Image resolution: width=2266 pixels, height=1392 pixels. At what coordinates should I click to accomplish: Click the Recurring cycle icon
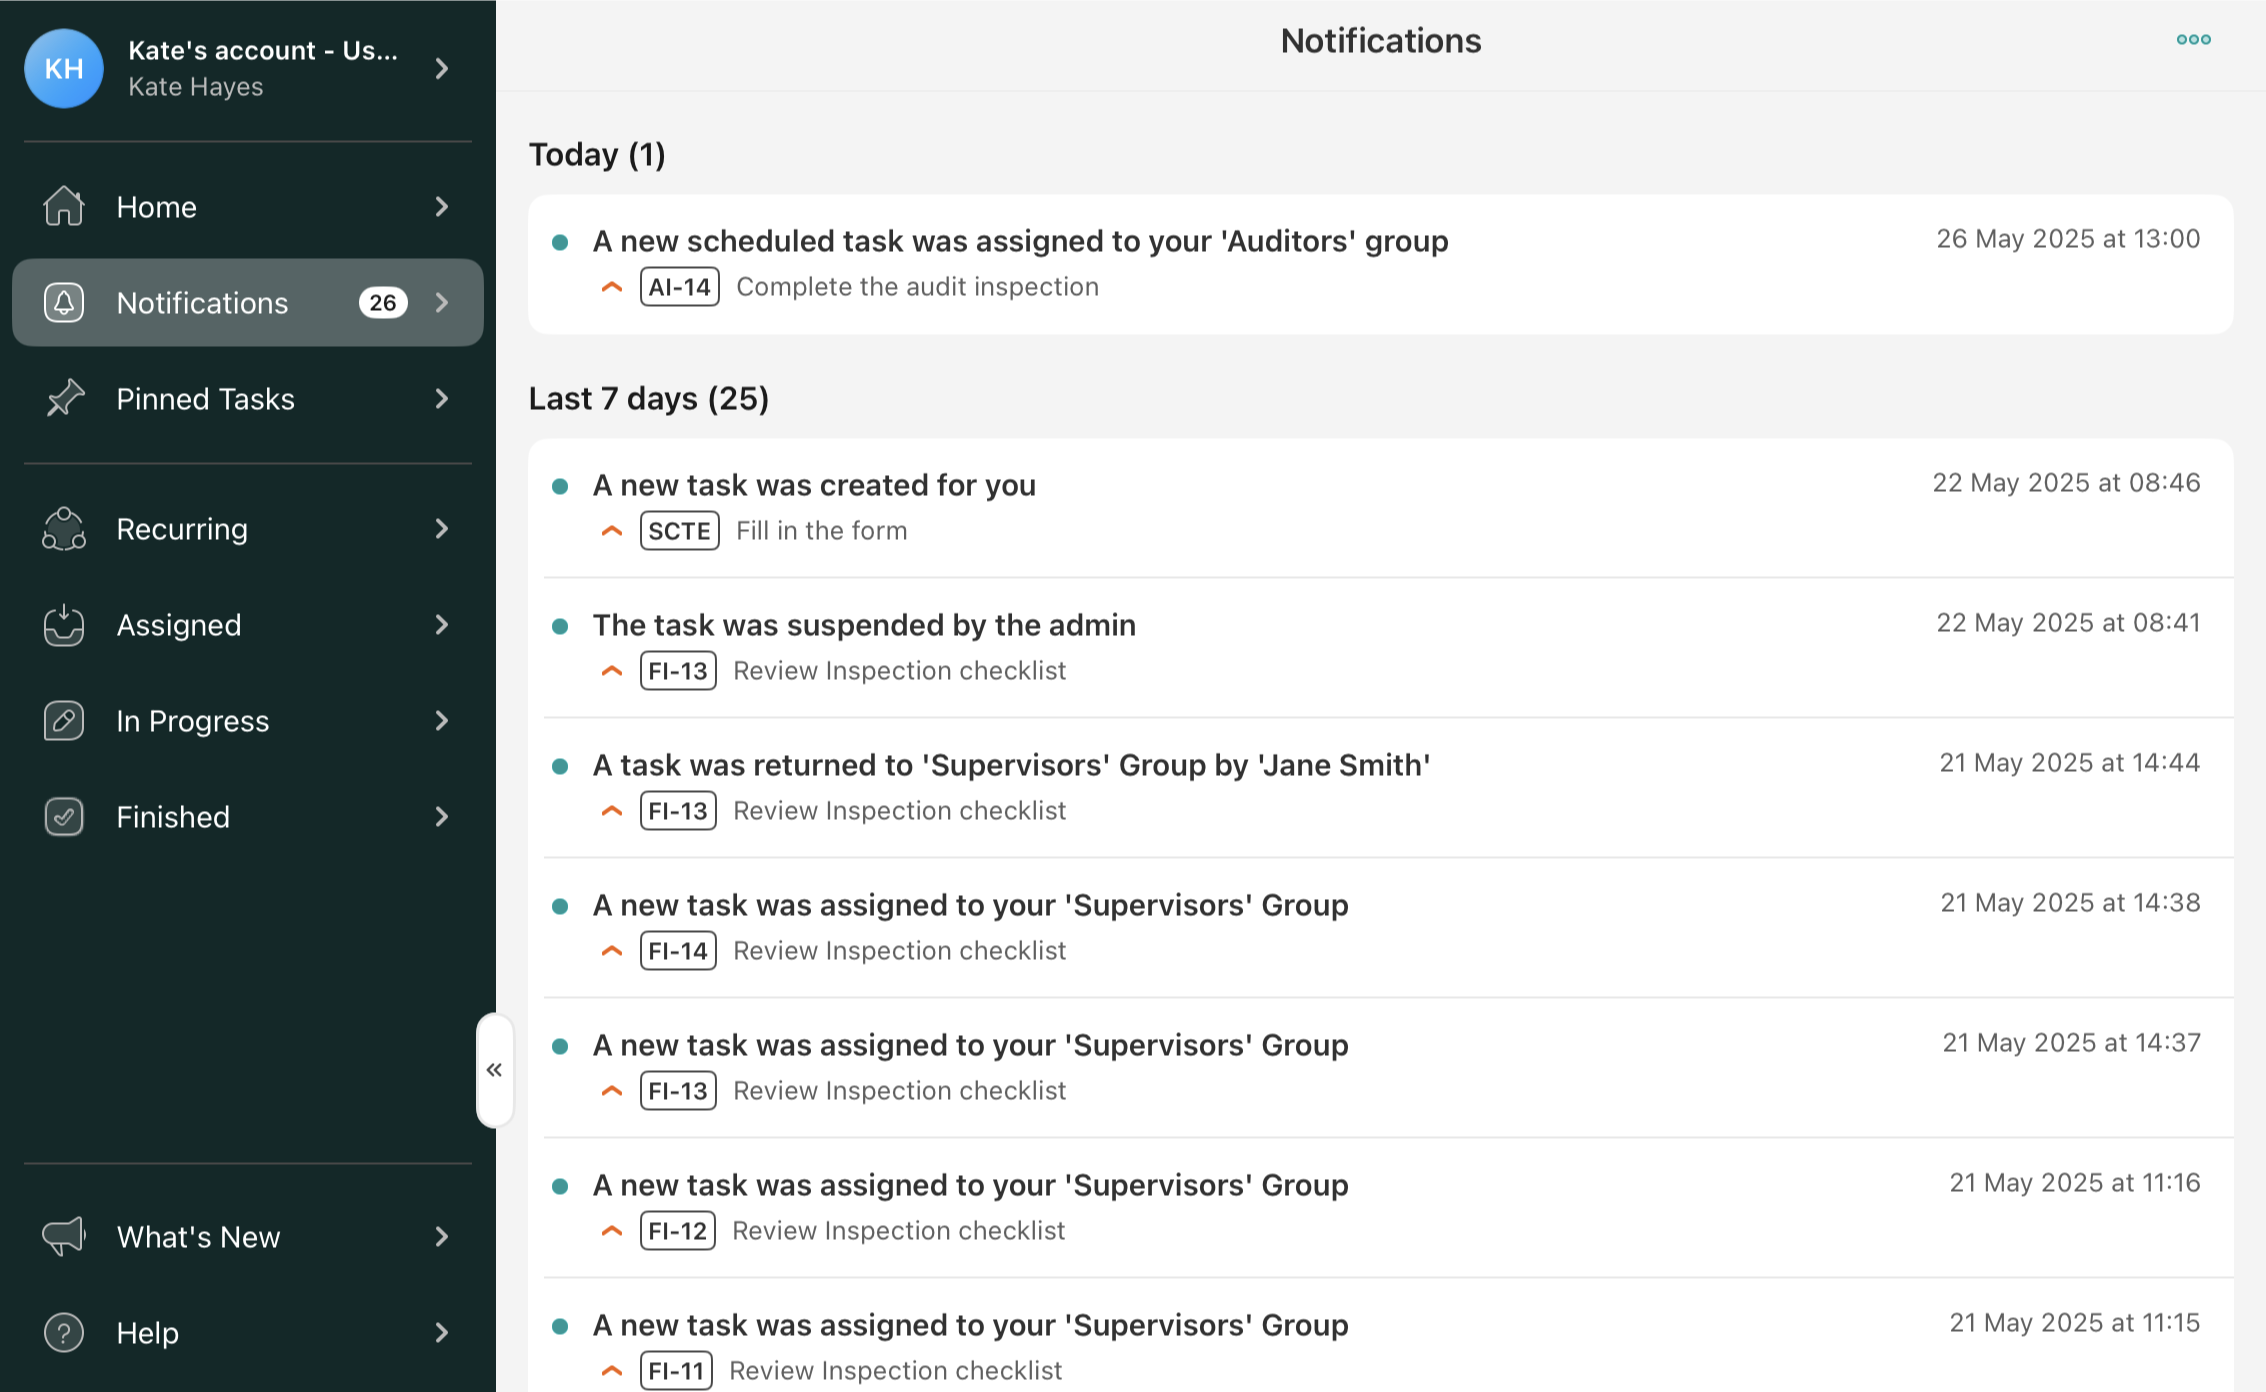pos(64,529)
